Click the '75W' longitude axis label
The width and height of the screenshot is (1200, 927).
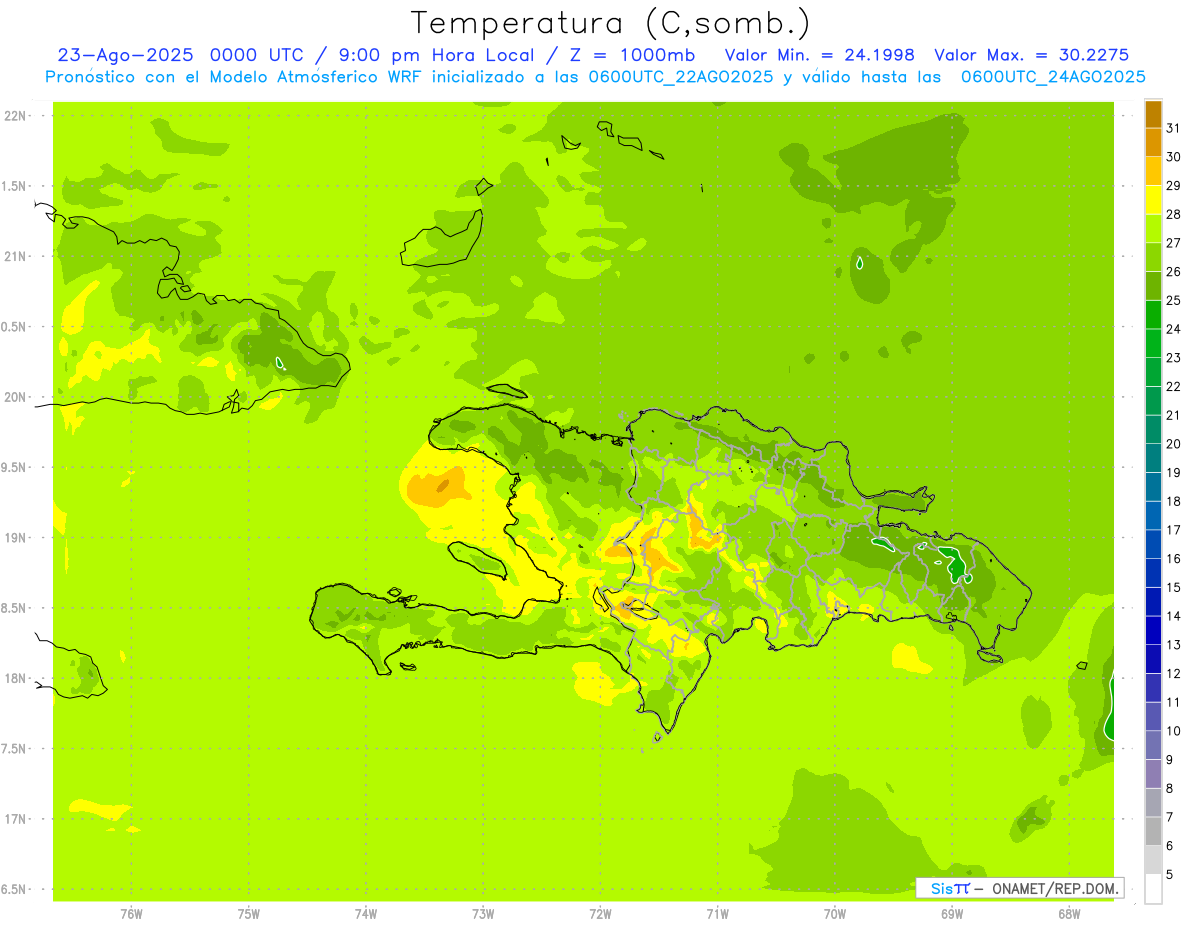pyautogui.click(x=249, y=914)
